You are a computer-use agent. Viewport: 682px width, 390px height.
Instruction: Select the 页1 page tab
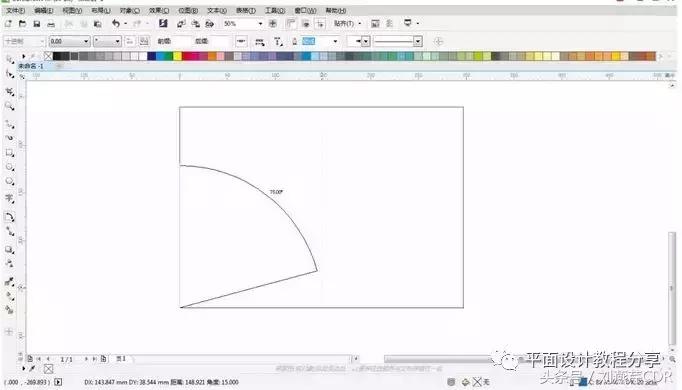coord(121,359)
